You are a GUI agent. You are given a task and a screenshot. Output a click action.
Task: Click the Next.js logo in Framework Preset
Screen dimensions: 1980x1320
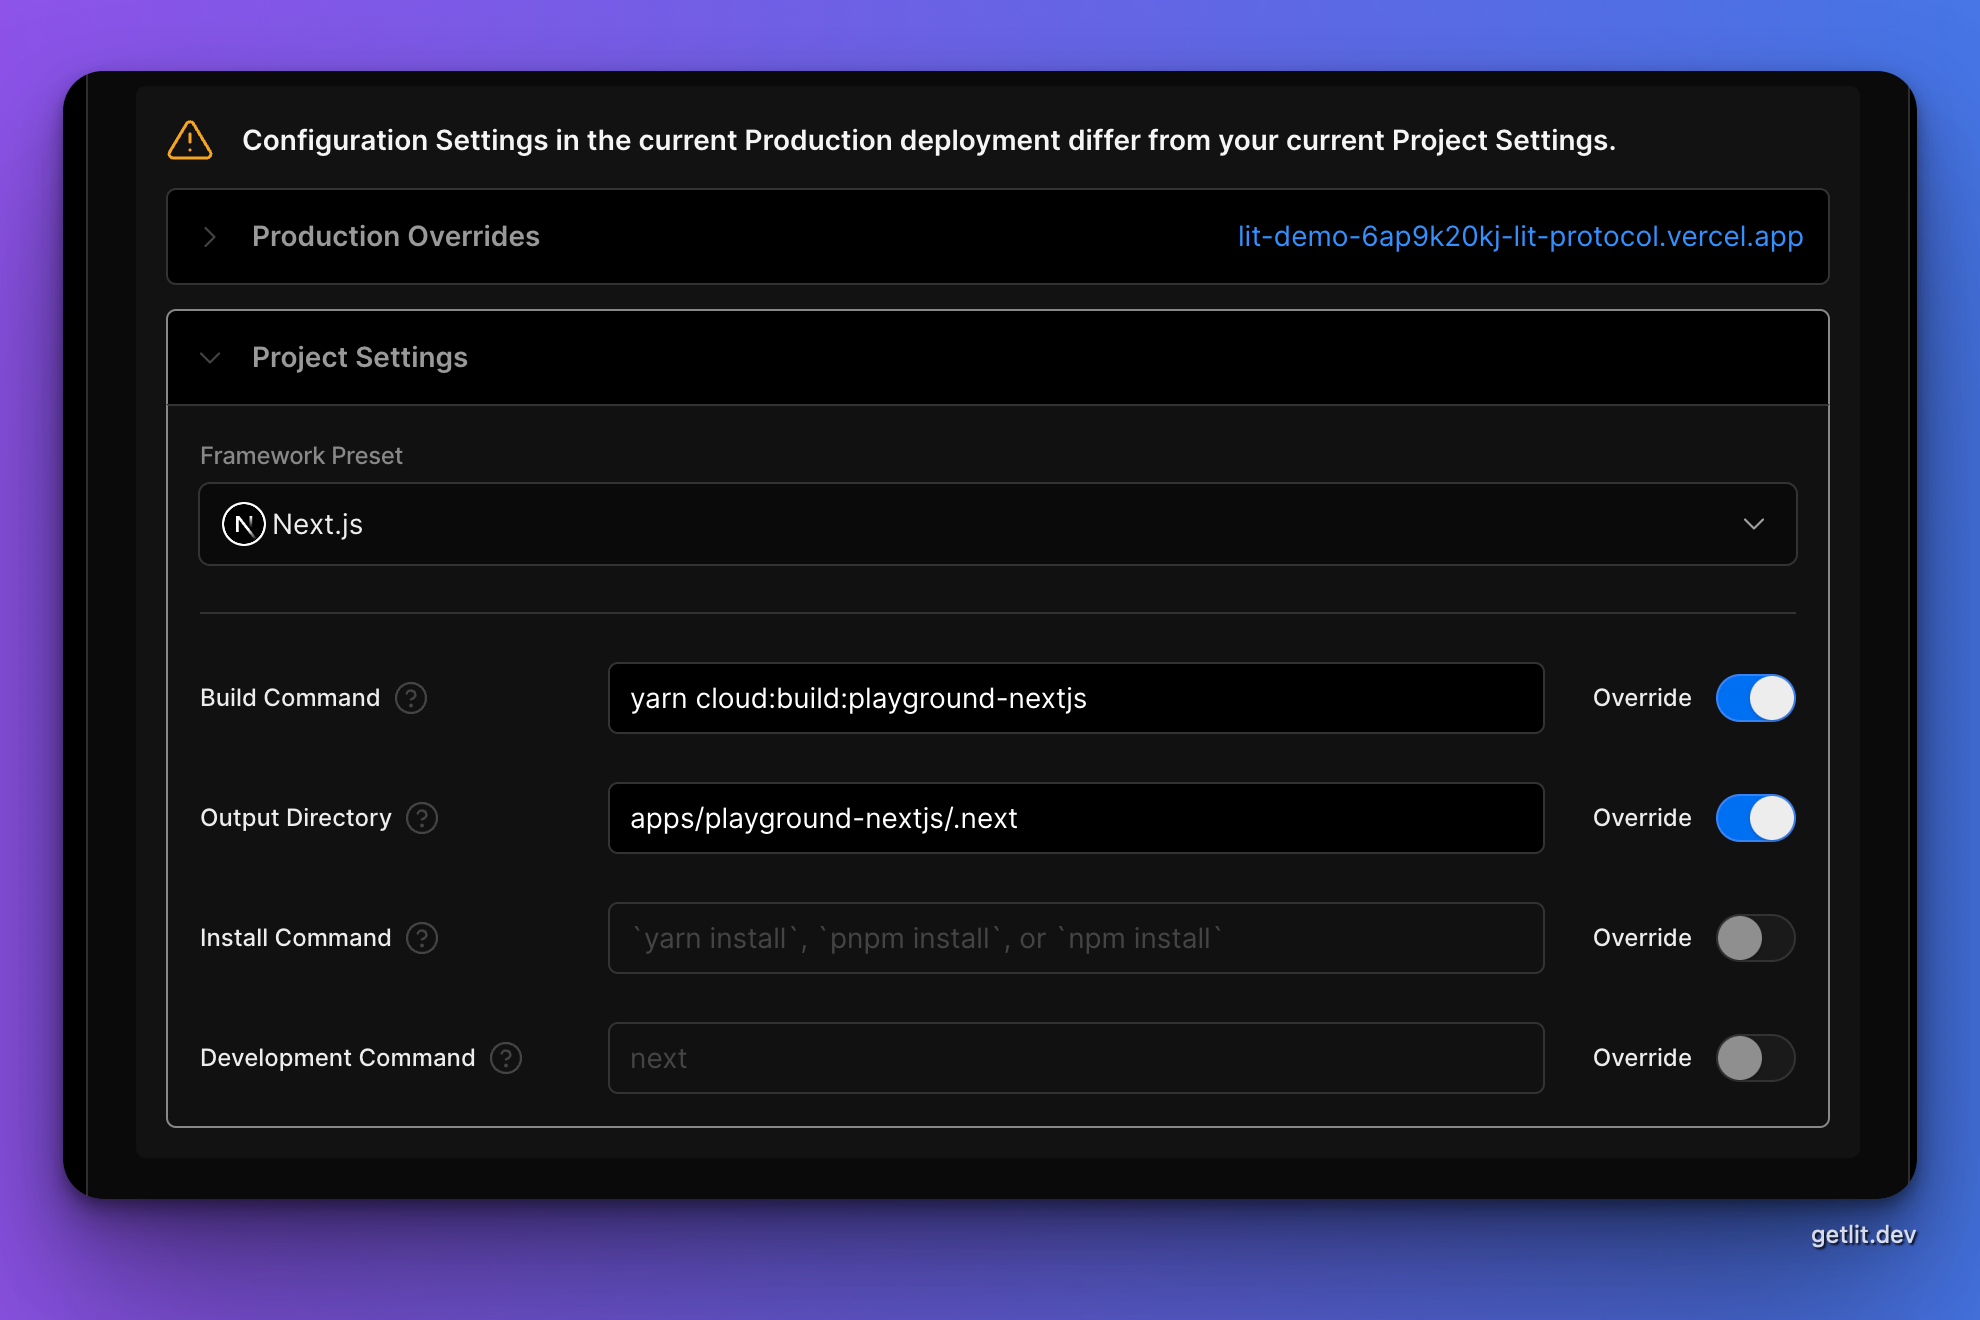(243, 524)
